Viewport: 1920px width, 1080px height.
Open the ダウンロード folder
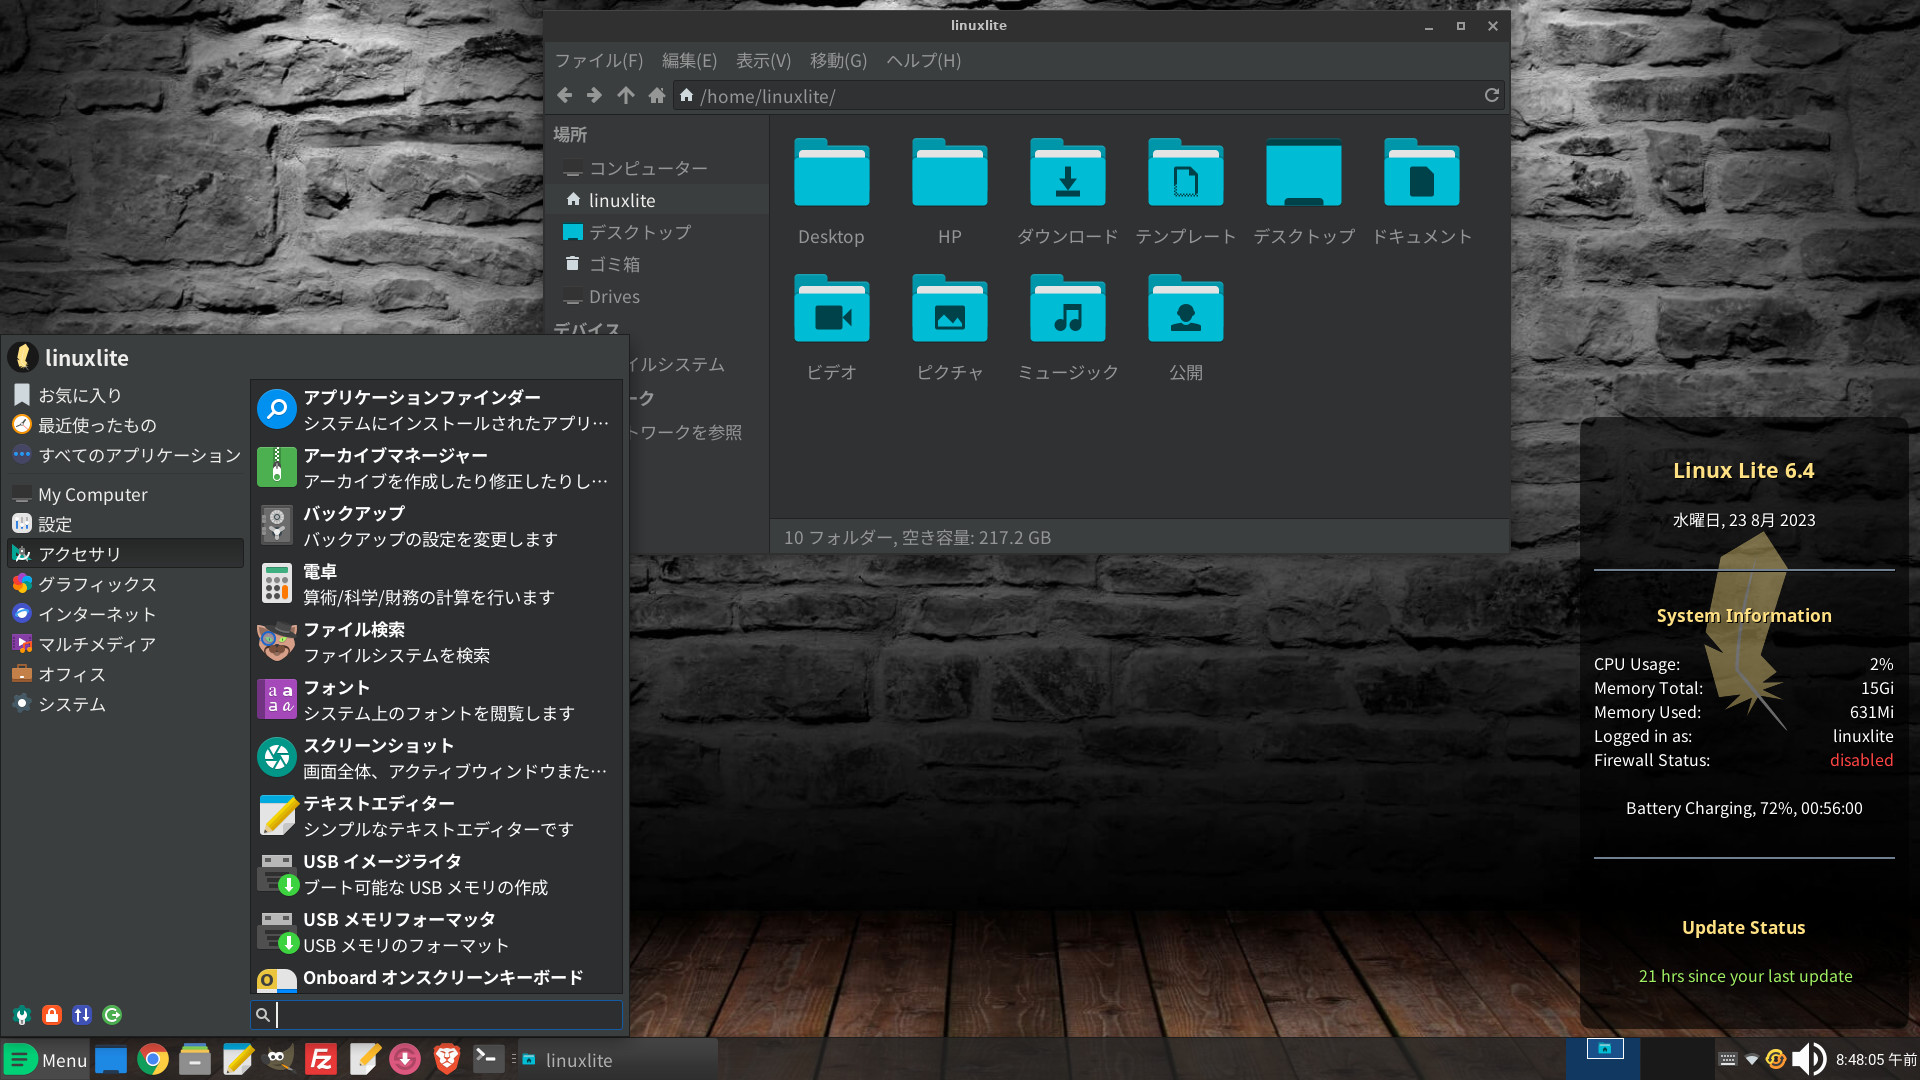(x=1068, y=192)
